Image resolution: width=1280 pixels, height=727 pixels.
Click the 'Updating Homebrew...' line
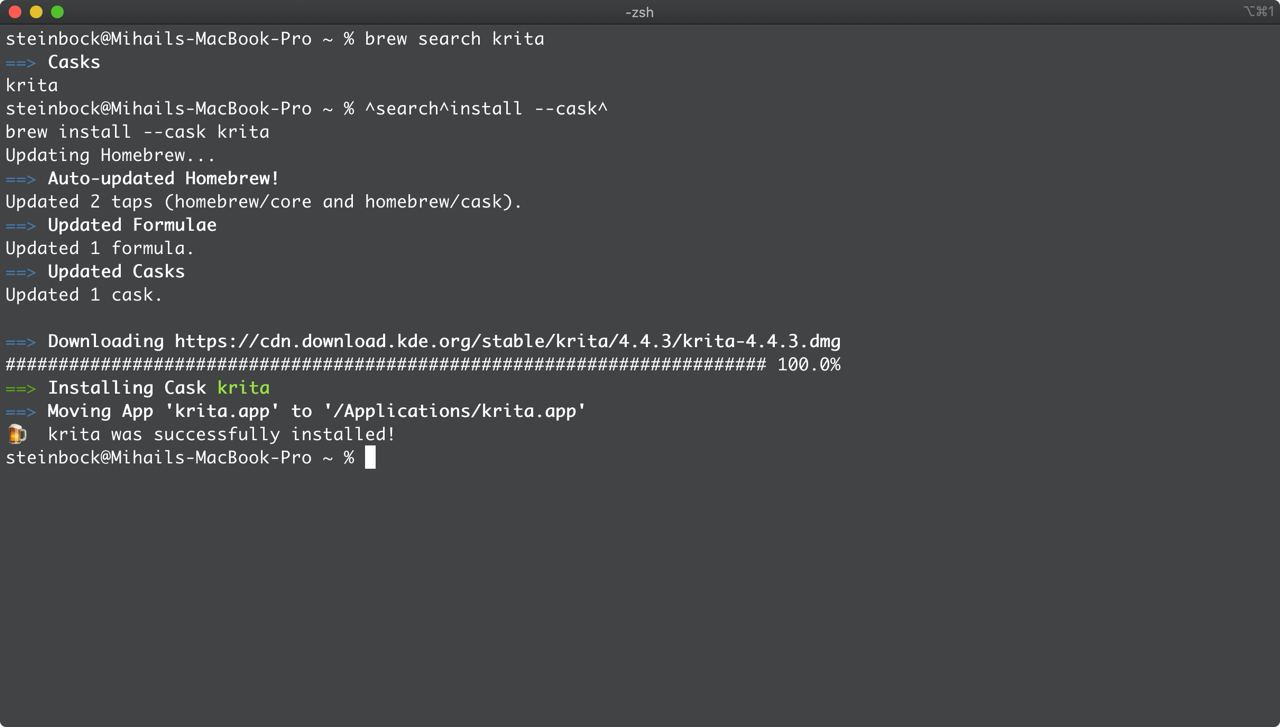pyautogui.click(x=110, y=155)
